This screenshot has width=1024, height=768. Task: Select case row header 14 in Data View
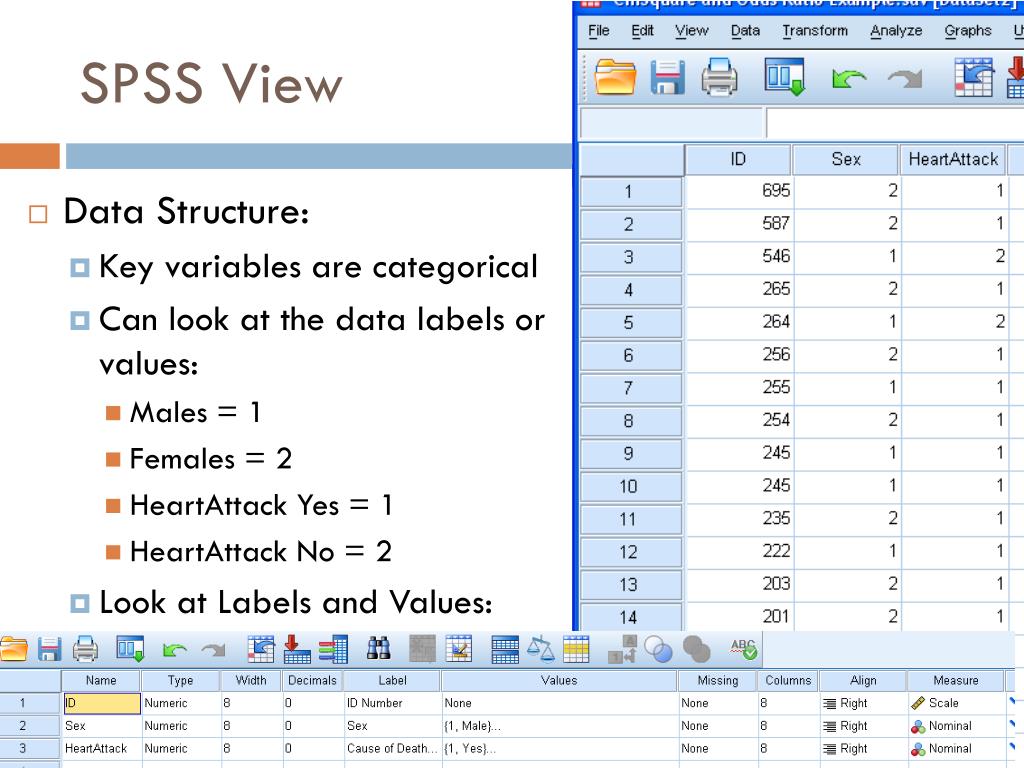point(631,617)
